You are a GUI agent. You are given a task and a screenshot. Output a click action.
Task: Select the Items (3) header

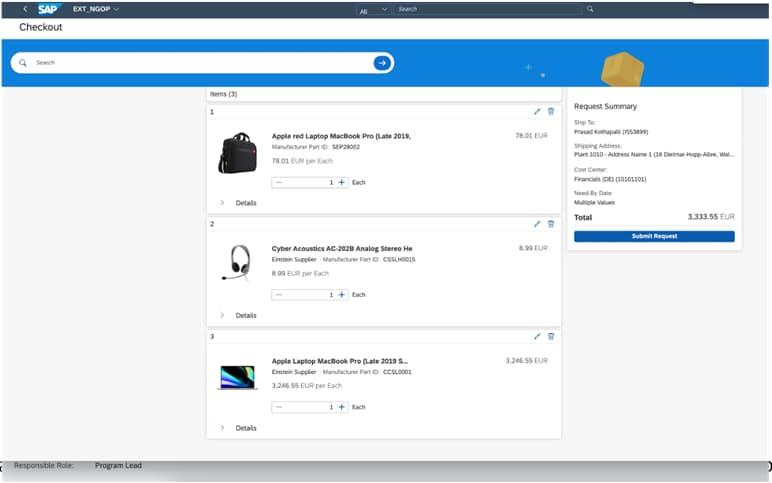(x=224, y=94)
